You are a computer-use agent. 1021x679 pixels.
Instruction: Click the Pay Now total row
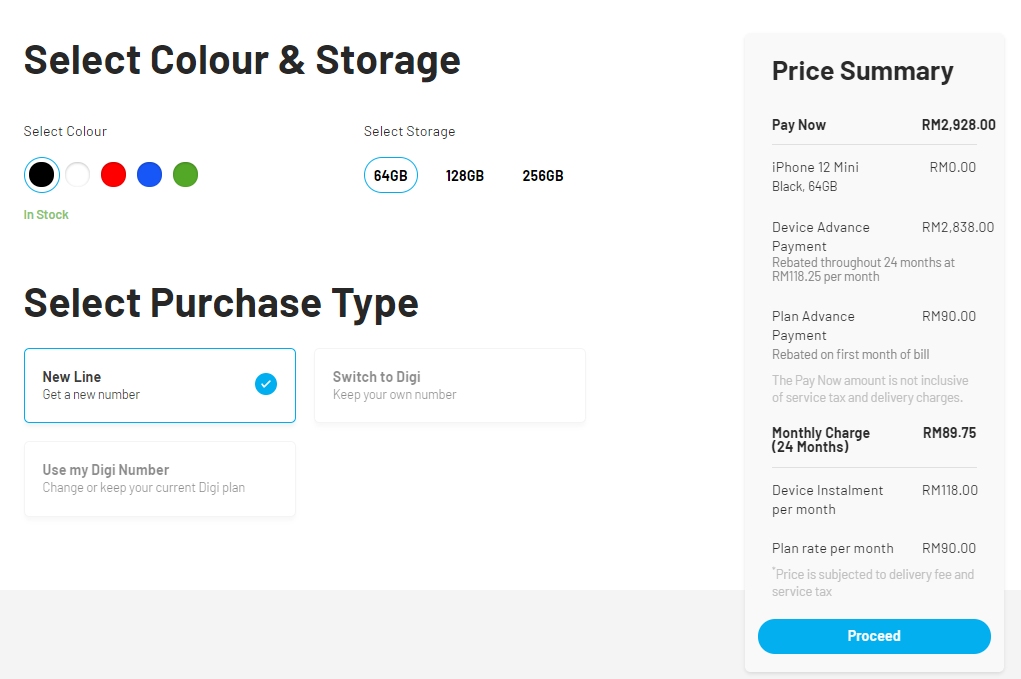click(x=874, y=125)
